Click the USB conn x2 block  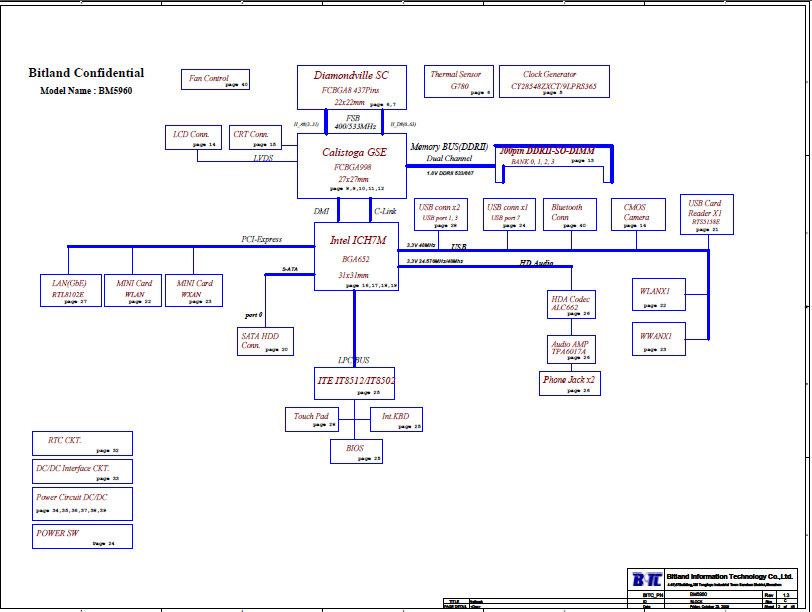[441, 214]
